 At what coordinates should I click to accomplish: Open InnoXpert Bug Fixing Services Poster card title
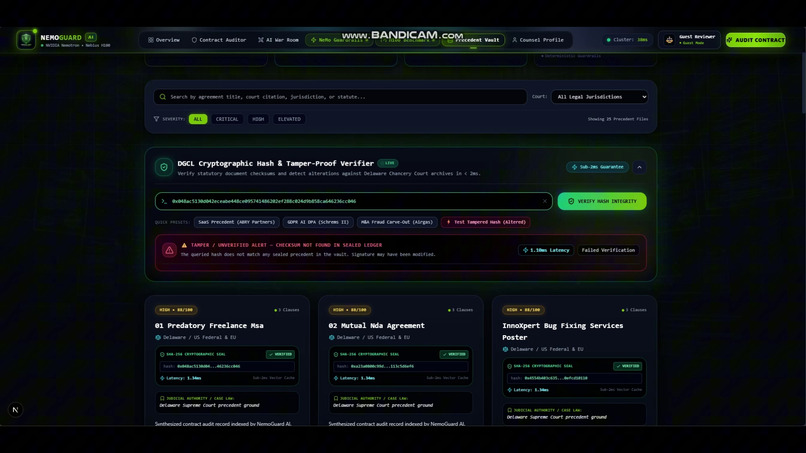click(563, 332)
